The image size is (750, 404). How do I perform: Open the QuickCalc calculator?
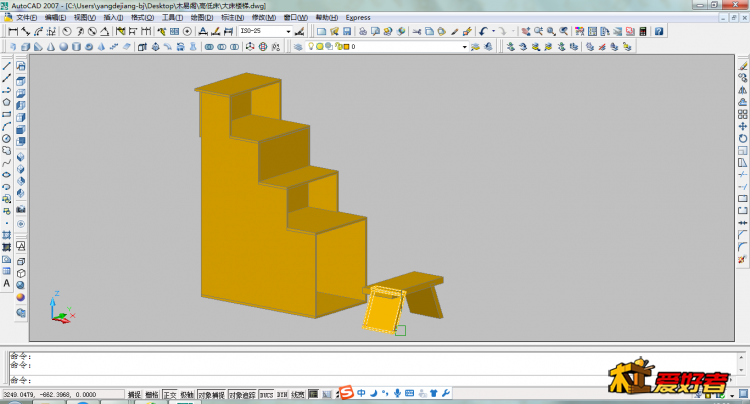point(643,32)
